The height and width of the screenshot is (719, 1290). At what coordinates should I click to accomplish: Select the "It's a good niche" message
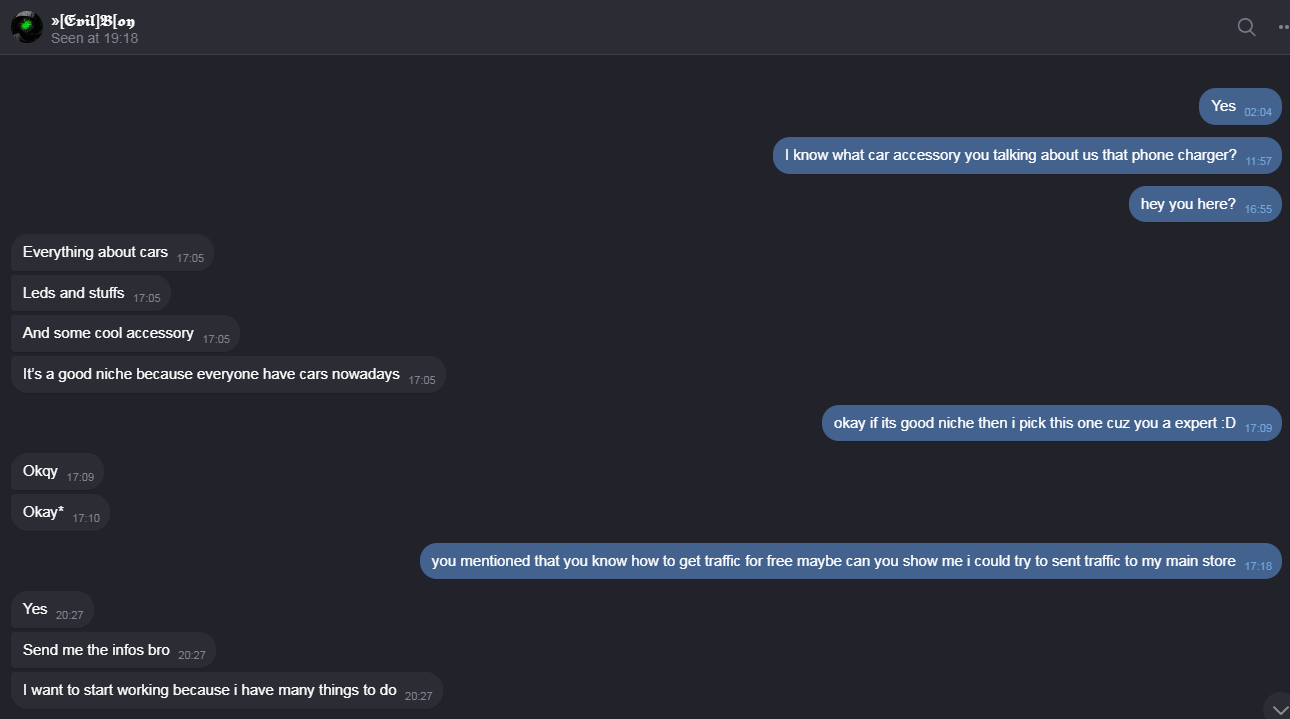click(227, 375)
